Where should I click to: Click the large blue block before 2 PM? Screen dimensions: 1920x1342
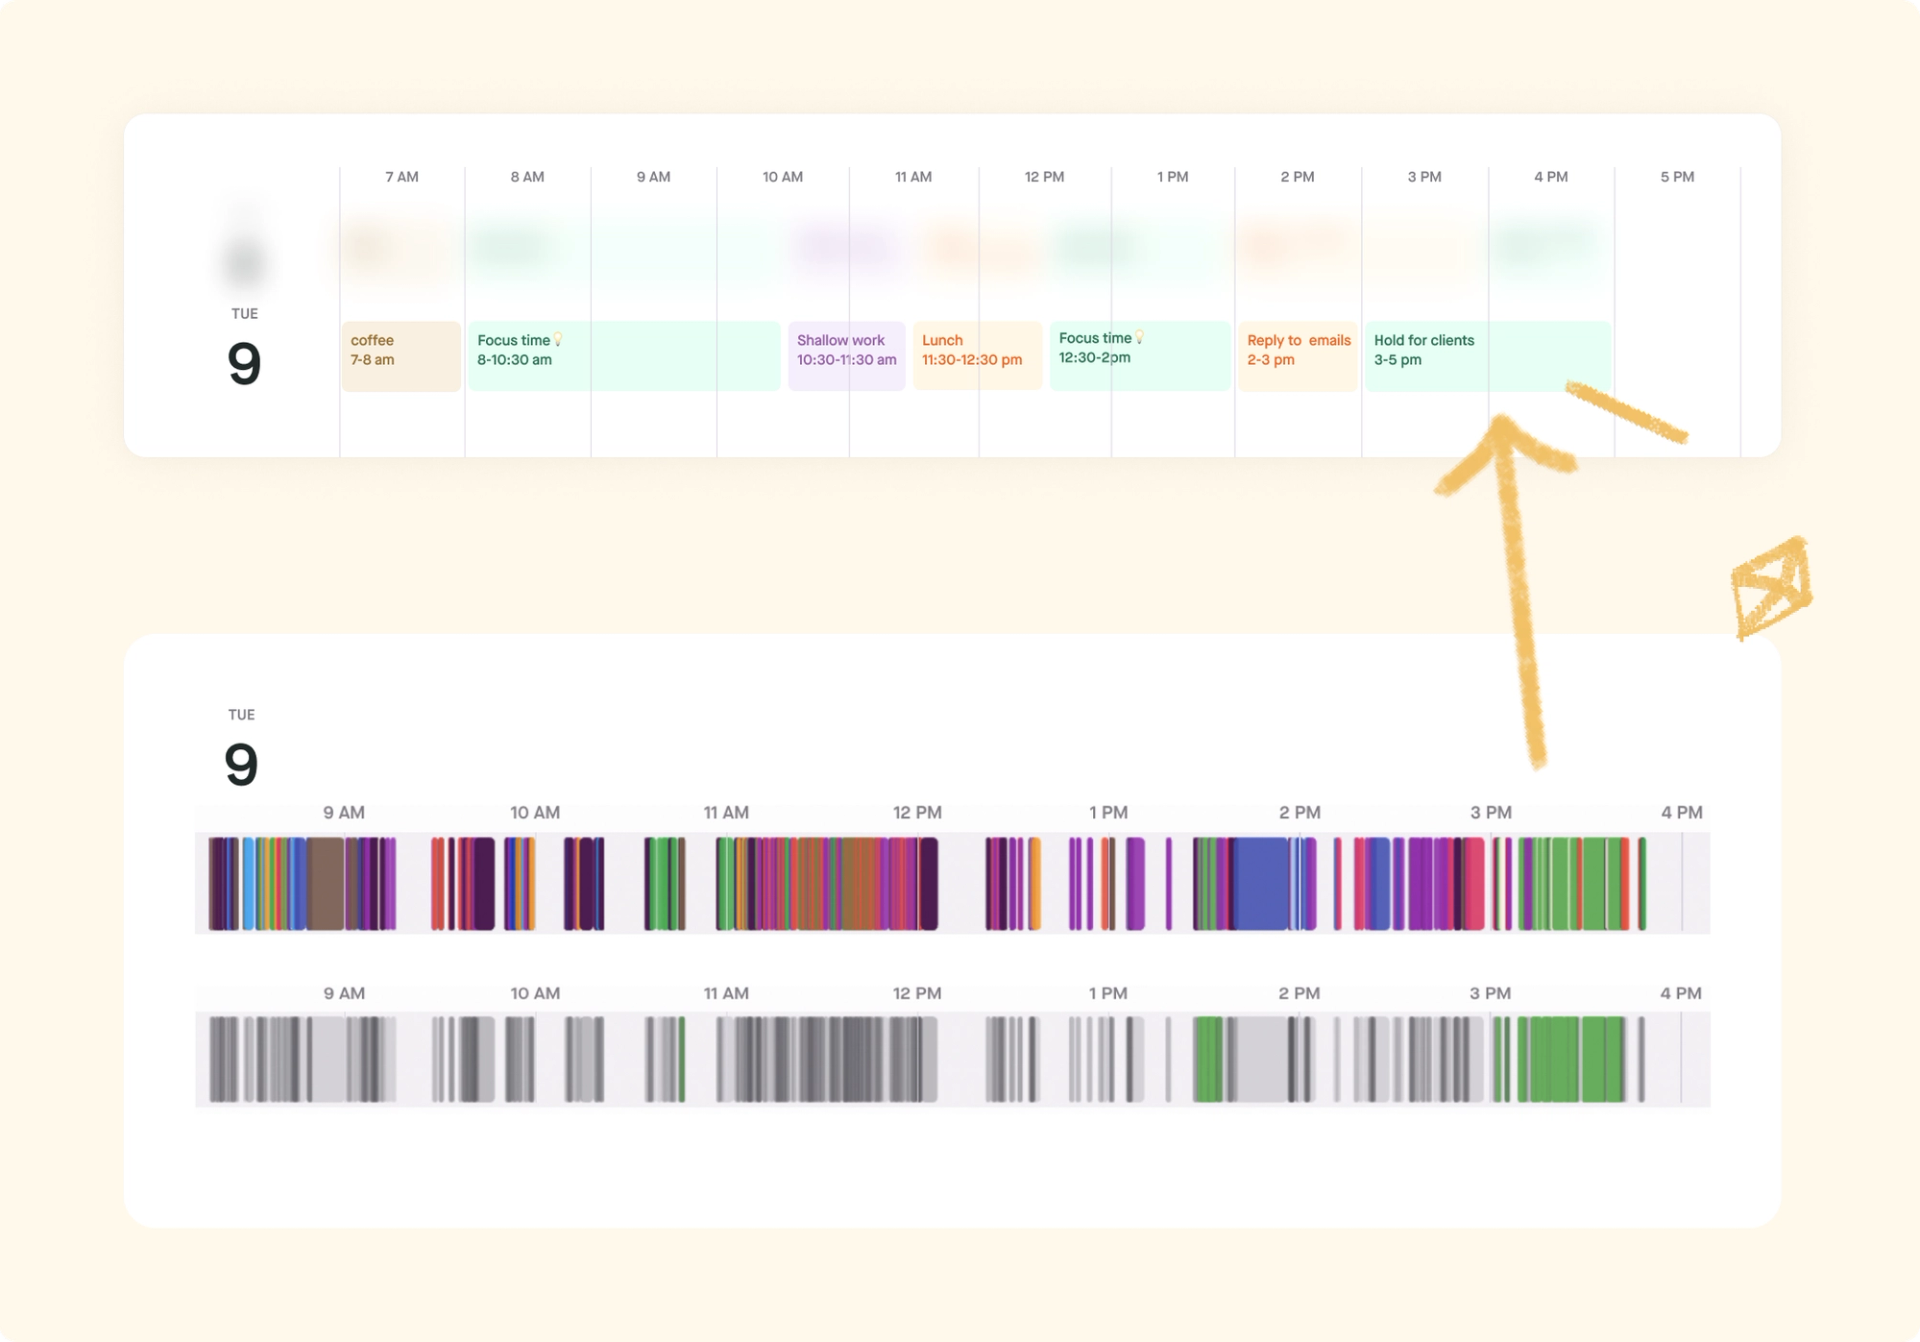pyautogui.click(x=1260, y=883)
